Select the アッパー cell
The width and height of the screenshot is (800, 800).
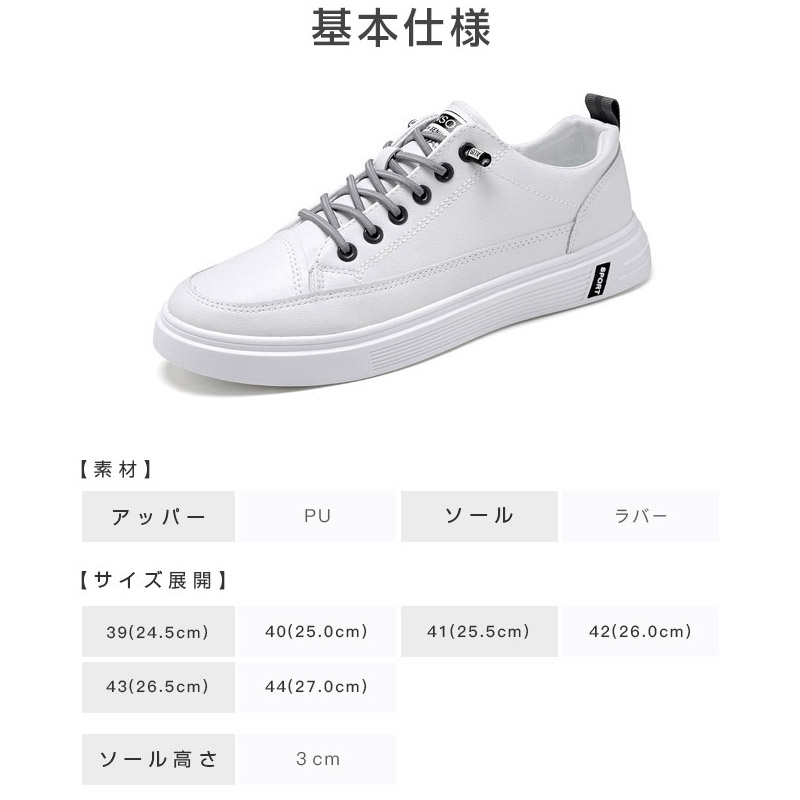[158, 516]
